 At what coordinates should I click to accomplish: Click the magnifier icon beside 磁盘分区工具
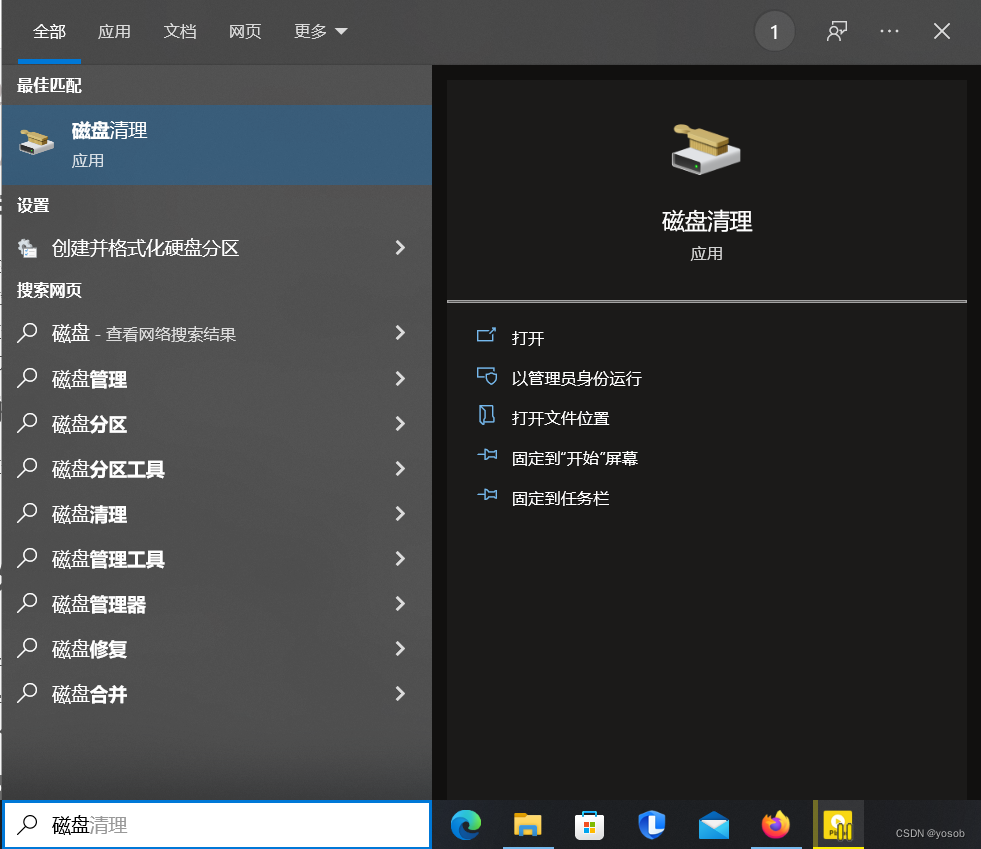point(28,468)
